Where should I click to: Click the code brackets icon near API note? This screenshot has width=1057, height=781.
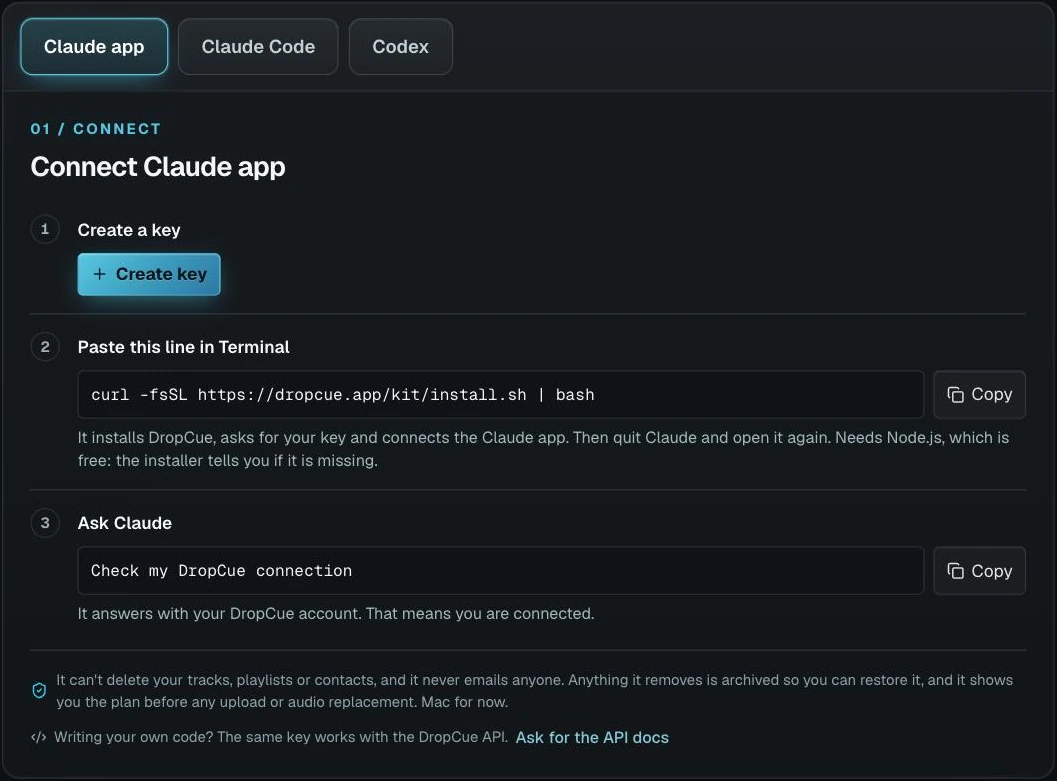[x=38, y=737]
